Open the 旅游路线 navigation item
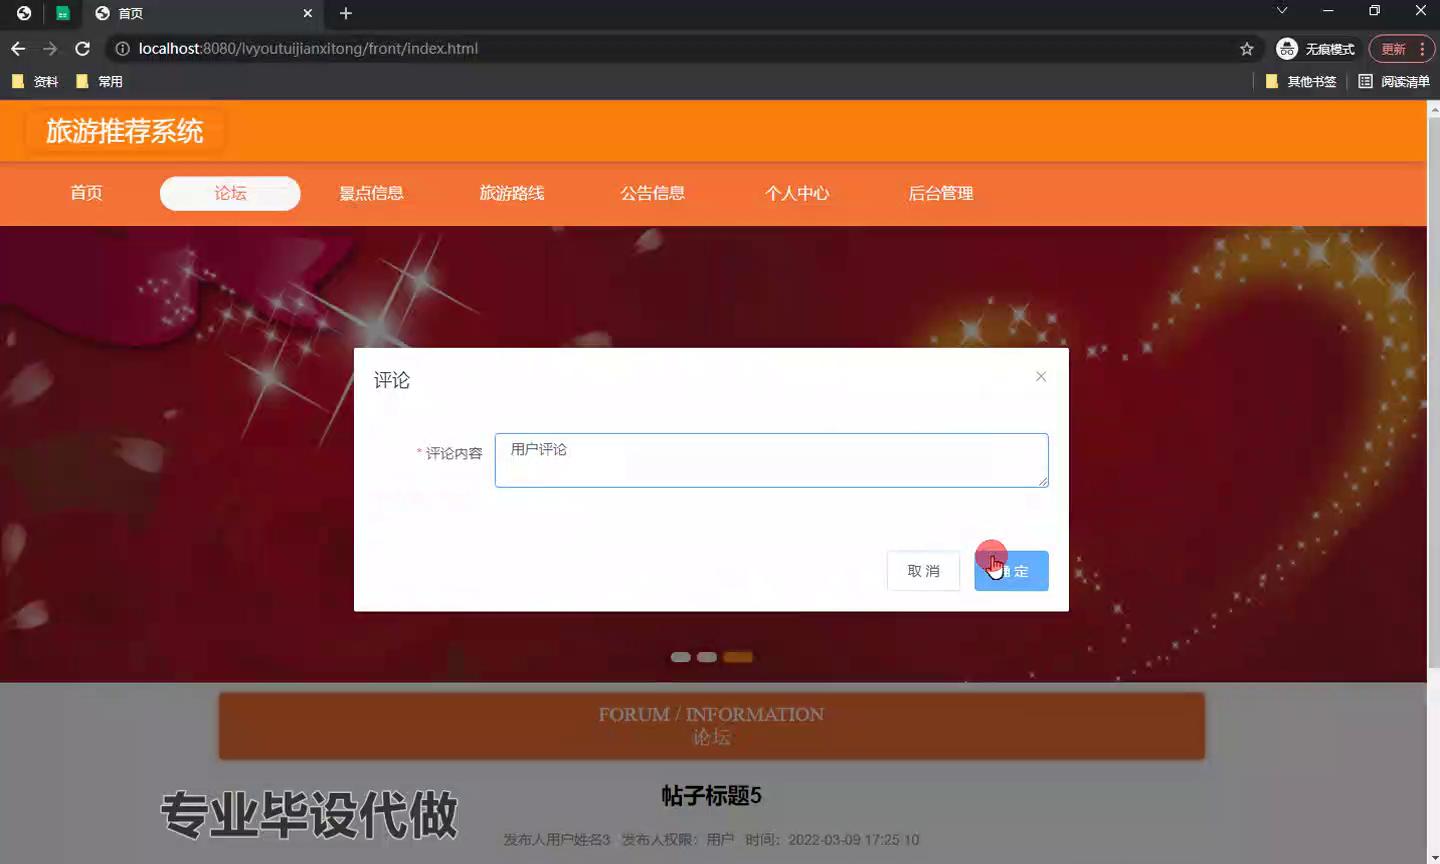1440x864 pixels. (x=512, y=194)
